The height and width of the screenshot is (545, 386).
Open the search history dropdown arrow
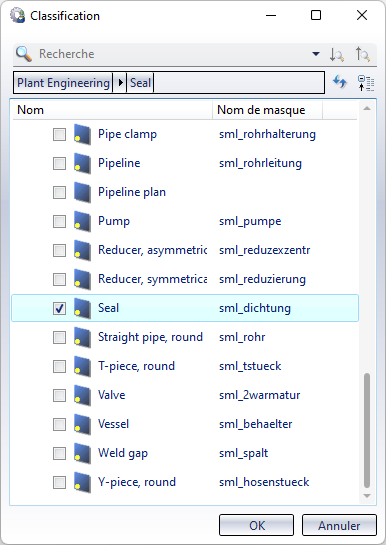[315, 54]
